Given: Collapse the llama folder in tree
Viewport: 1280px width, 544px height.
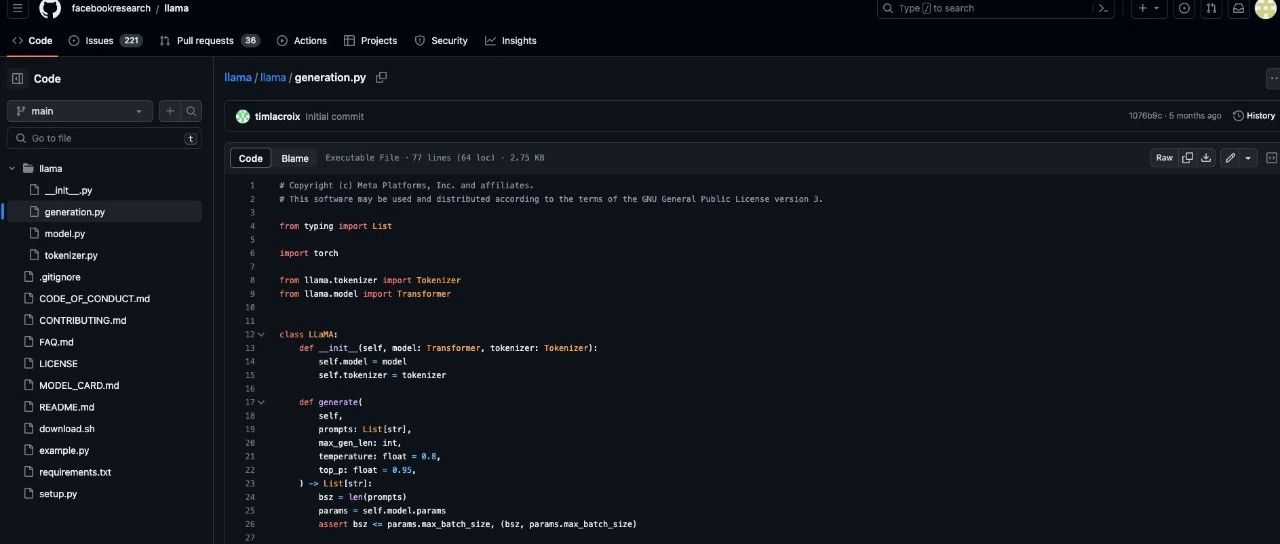Looking at the screenshot, I should click(13, 169).
